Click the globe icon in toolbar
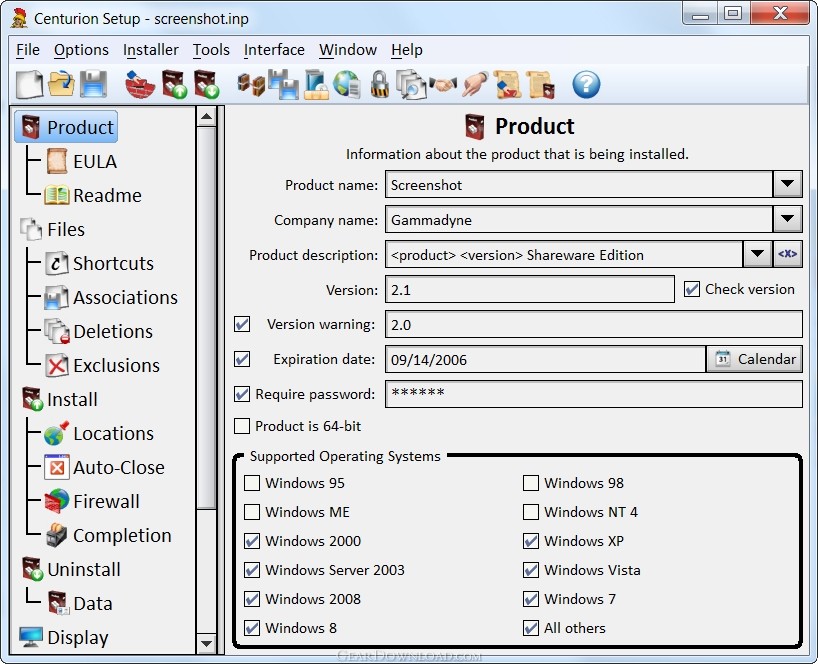Screen dimensions: 818x664 point(347,84)
